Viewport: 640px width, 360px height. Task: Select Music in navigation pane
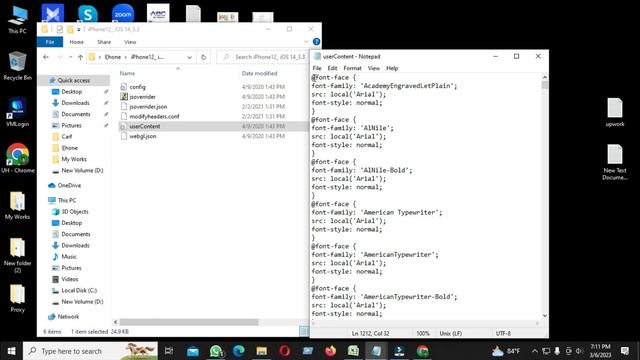pyautogui.click(x=69, y=257)
